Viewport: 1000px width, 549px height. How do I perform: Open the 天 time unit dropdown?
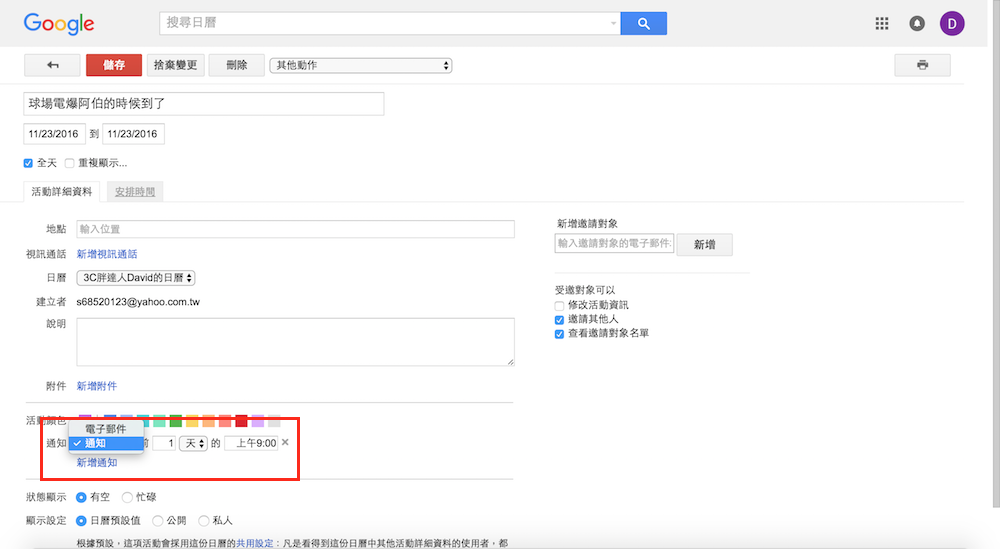coord(192,443)
